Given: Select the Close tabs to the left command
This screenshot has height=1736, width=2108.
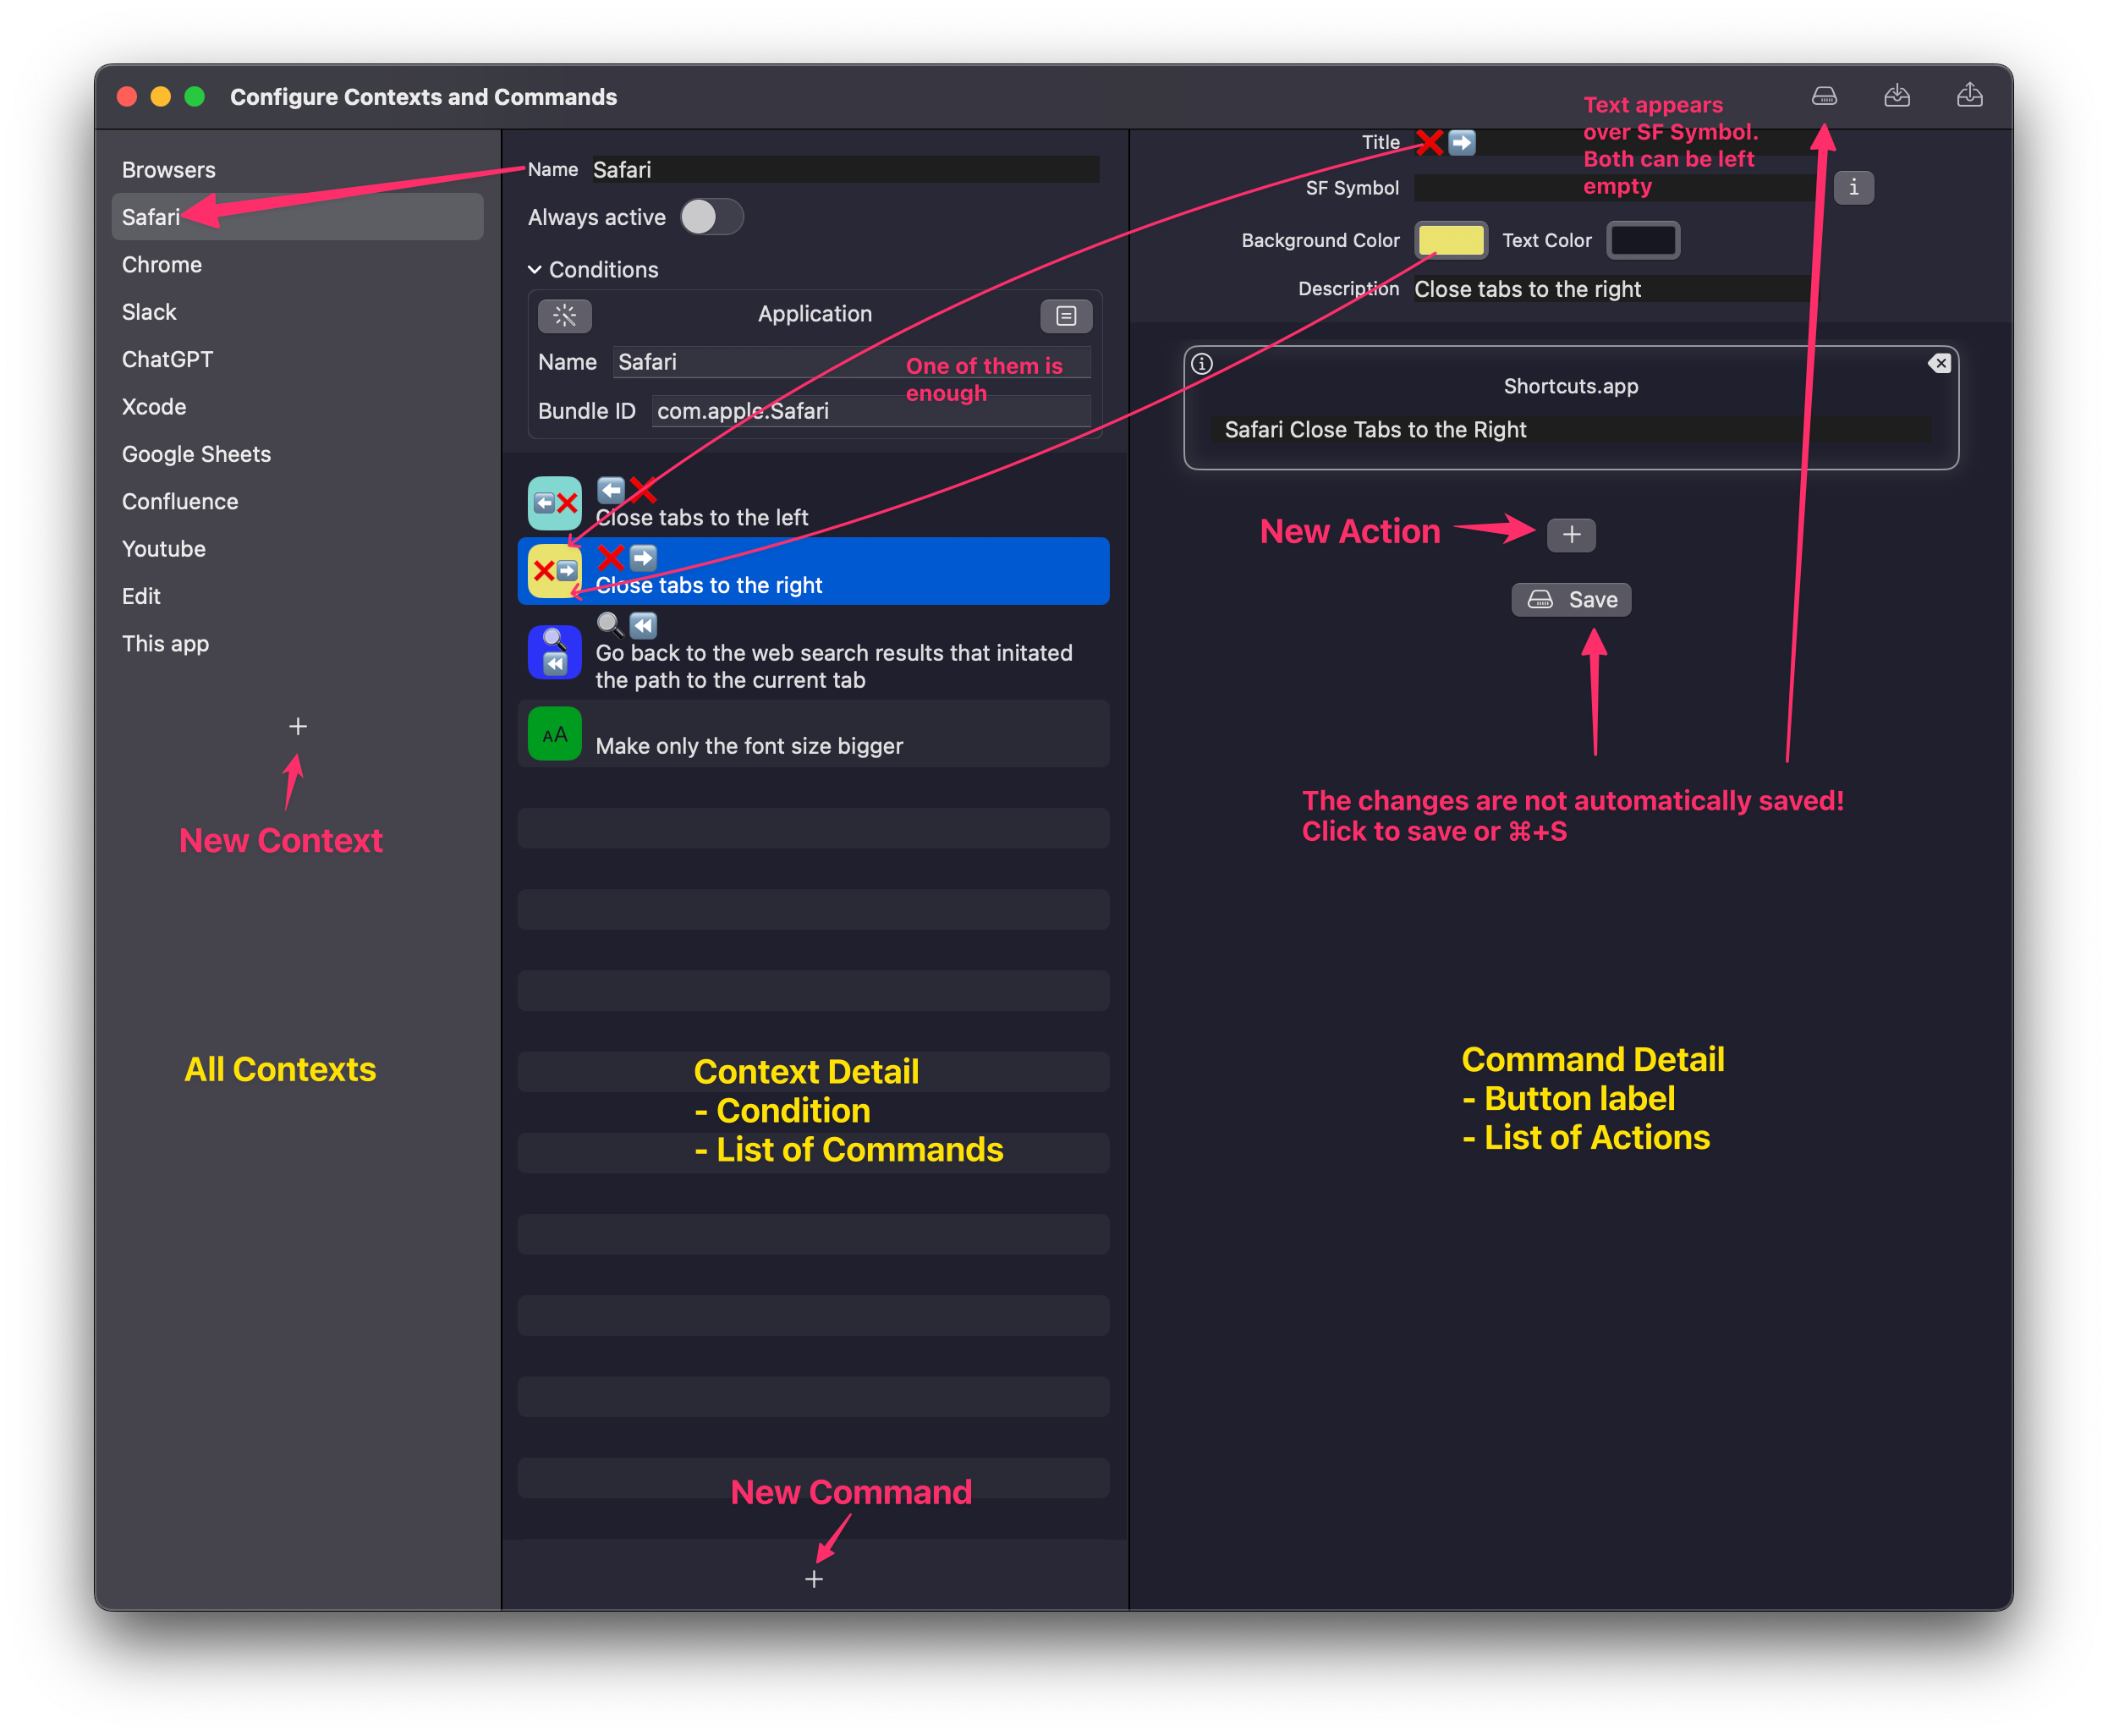Looking at the screenshot, I should click(813, 503).
